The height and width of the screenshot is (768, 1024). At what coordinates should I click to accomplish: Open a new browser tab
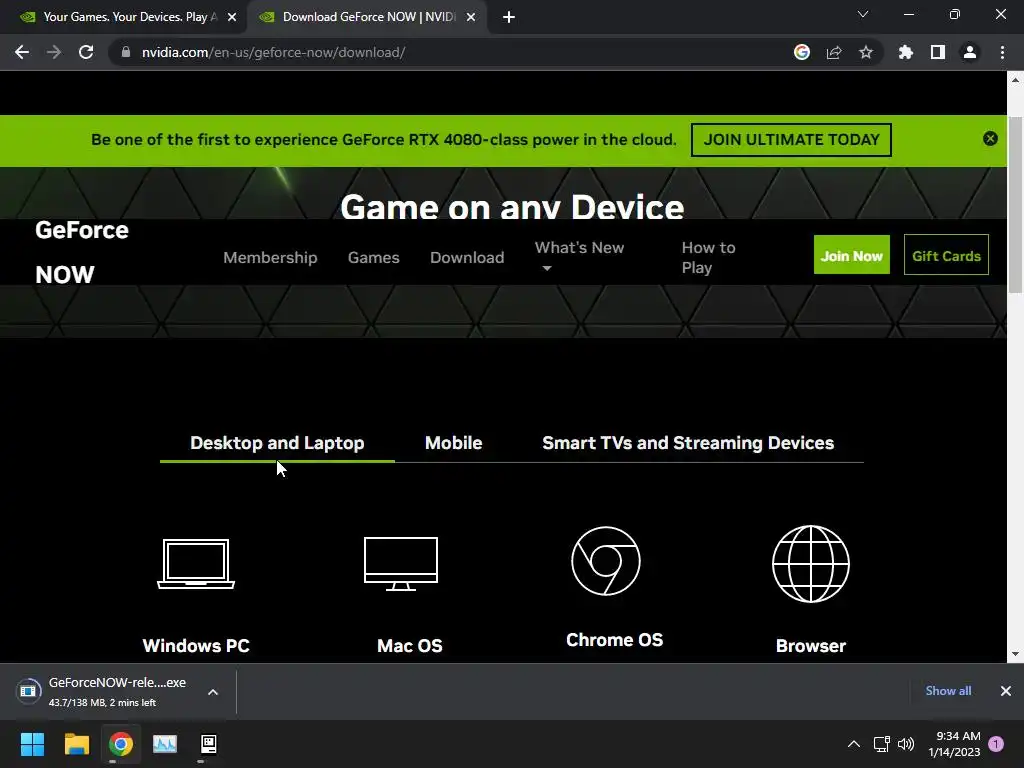click(x=509, y=17)
